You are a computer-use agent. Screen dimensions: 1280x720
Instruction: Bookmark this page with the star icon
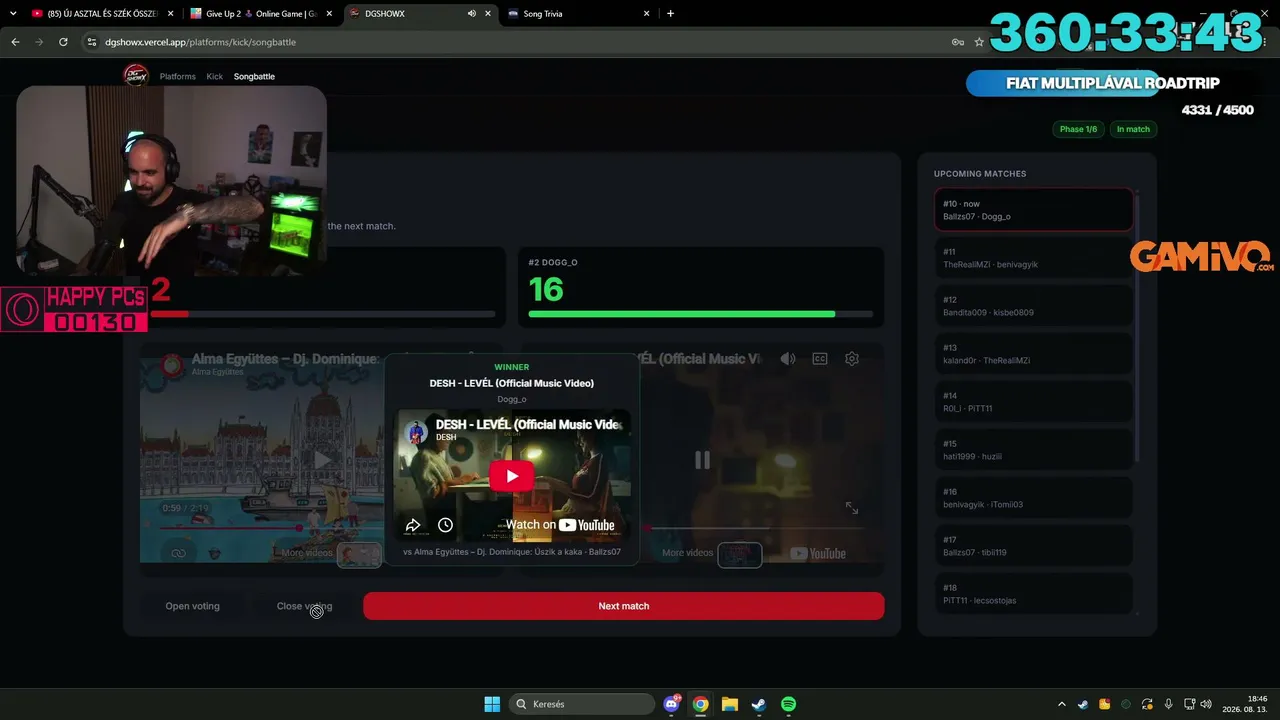coord(979,42)
